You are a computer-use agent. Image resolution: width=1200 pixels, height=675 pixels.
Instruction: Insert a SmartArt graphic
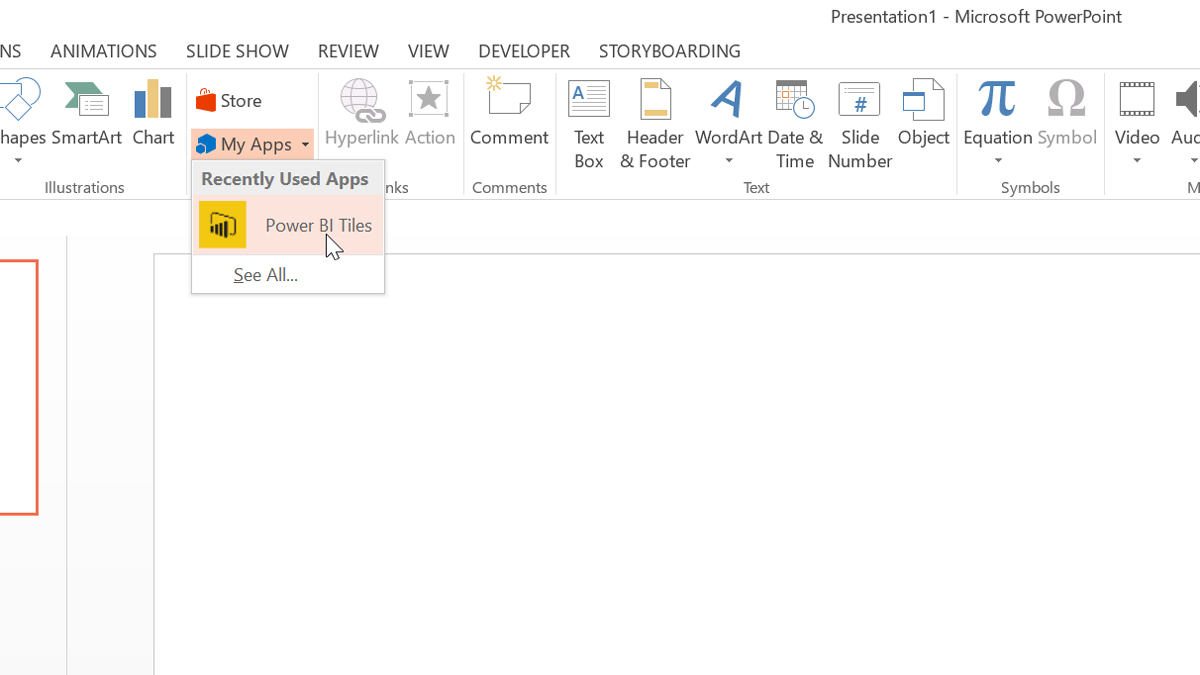(x=87, y=114)
